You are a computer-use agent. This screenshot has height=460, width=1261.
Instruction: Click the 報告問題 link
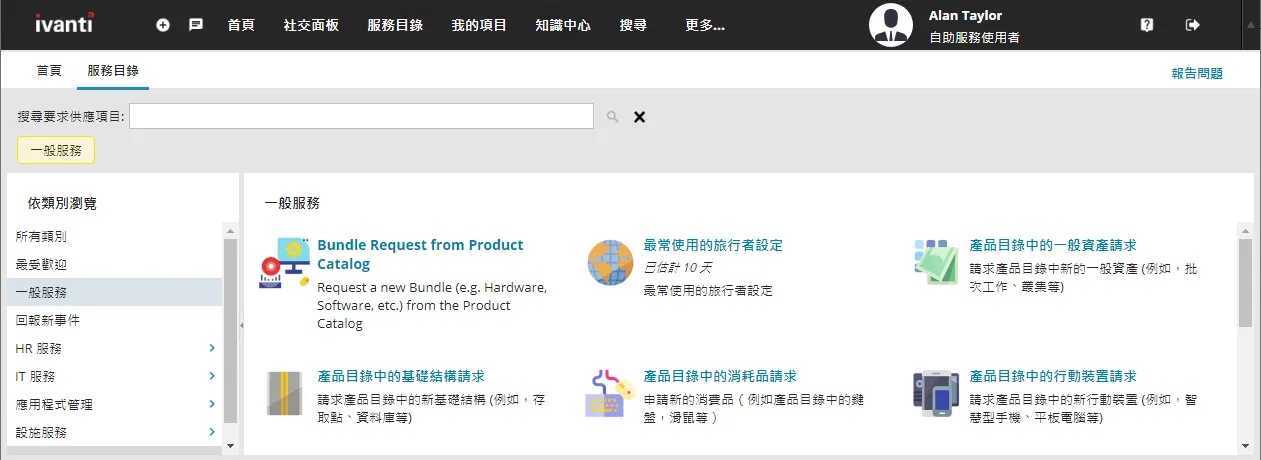tap(1197, 73)
